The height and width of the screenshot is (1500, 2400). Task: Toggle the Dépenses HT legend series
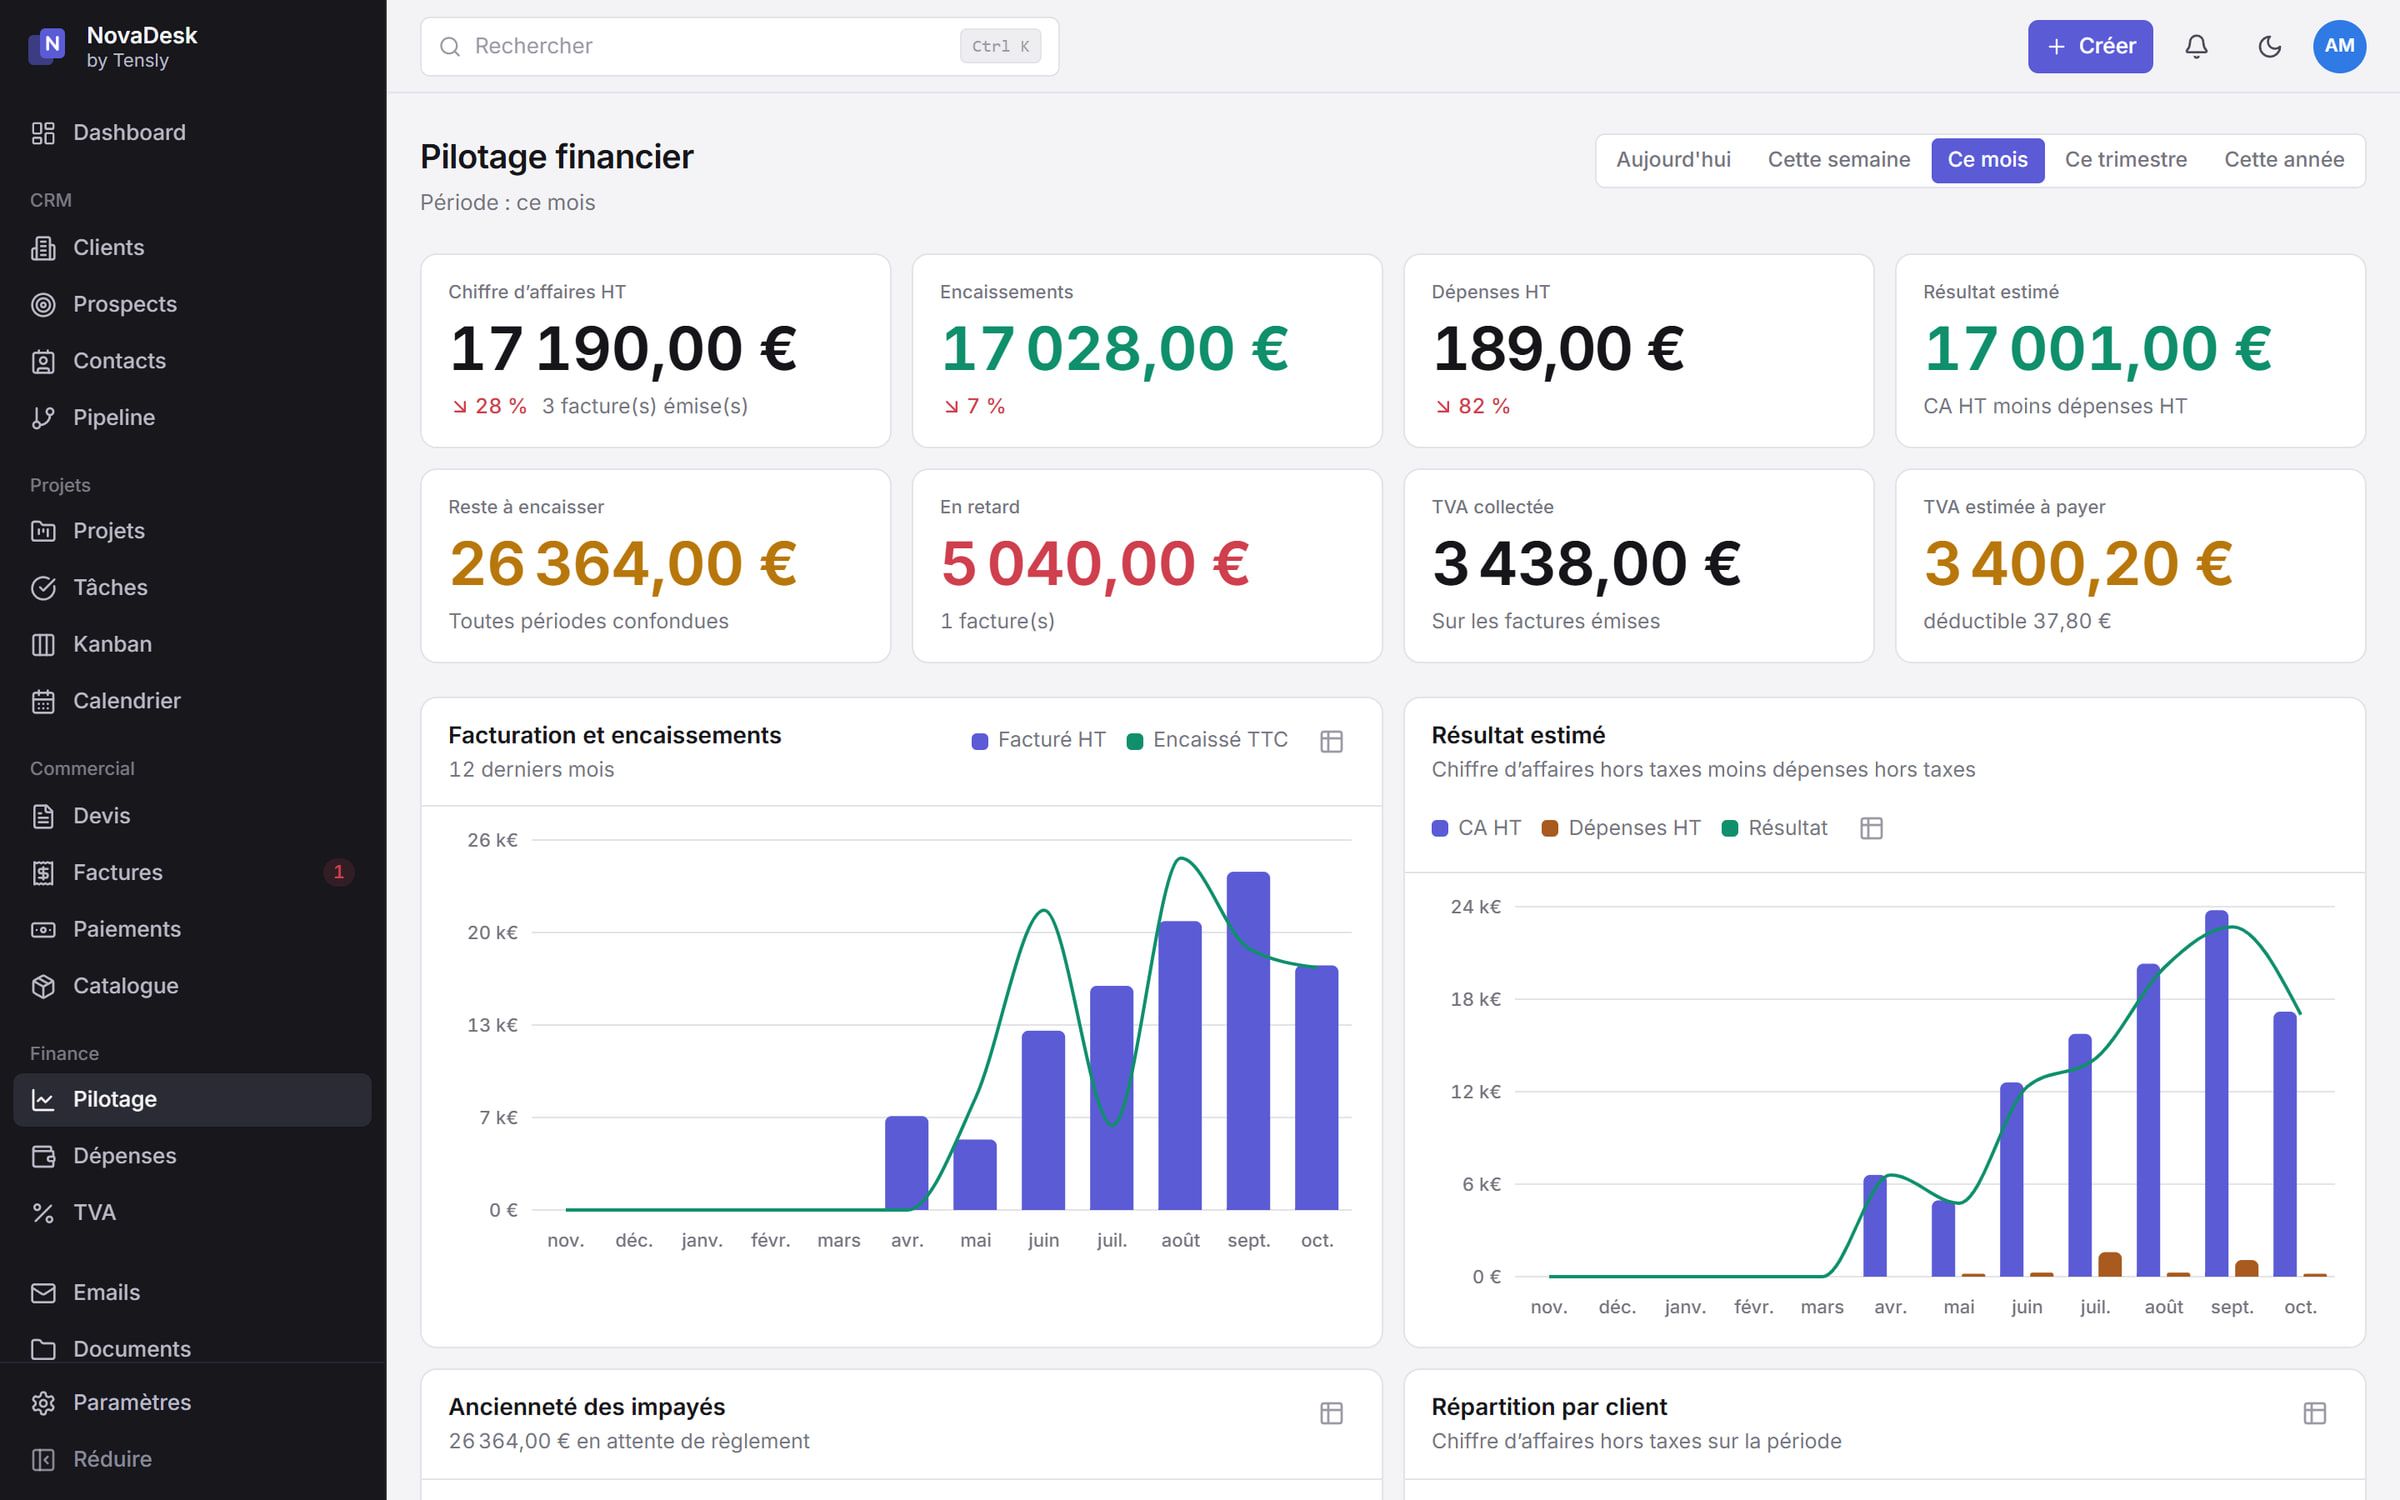1621,828
